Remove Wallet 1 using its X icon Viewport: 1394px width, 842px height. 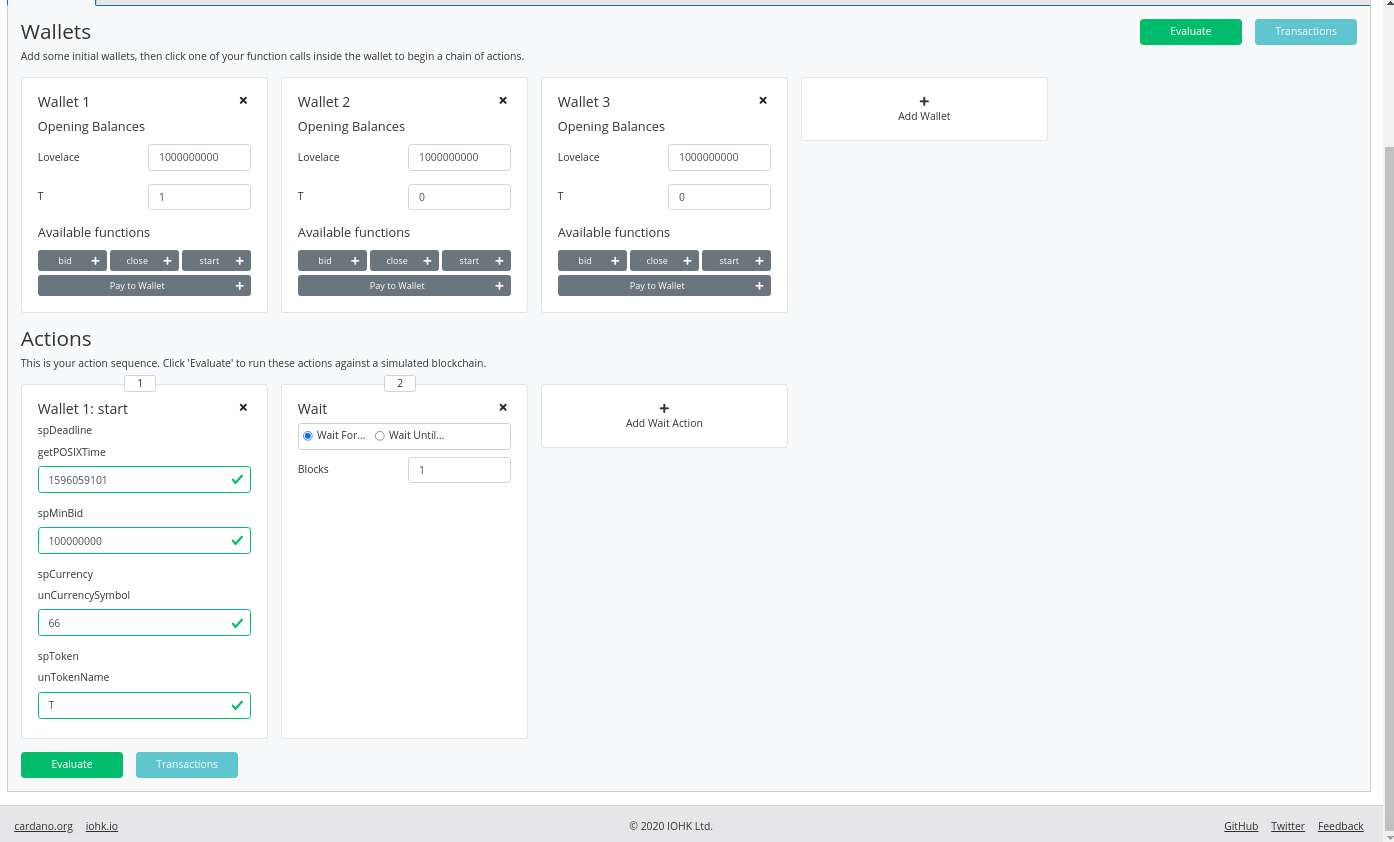tap(243, 101)
